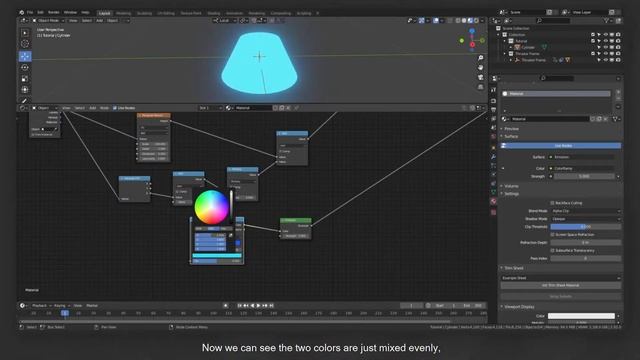Click the Strength value field

click(584, 176)
